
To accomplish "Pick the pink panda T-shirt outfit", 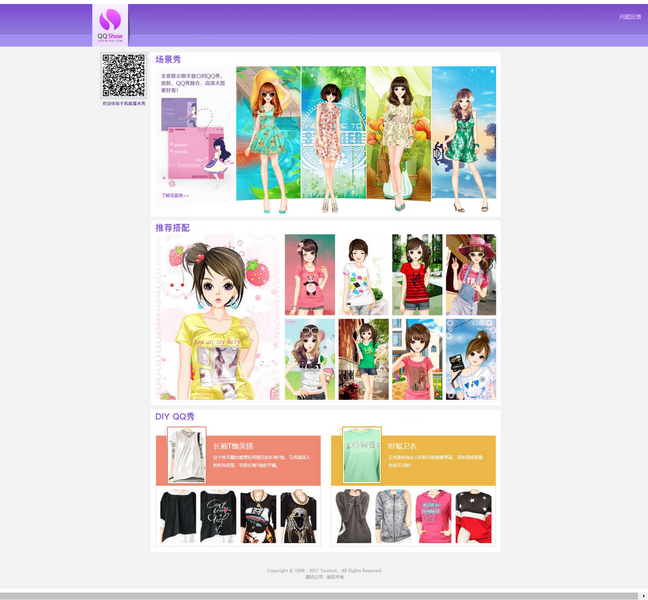I will pos(310,275).
